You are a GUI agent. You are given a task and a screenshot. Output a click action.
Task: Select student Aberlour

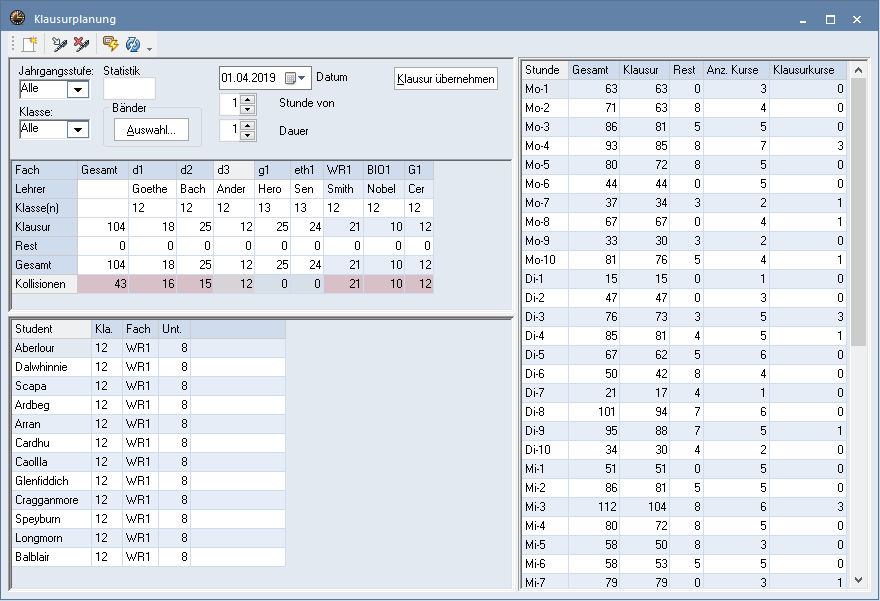[149, 348]
